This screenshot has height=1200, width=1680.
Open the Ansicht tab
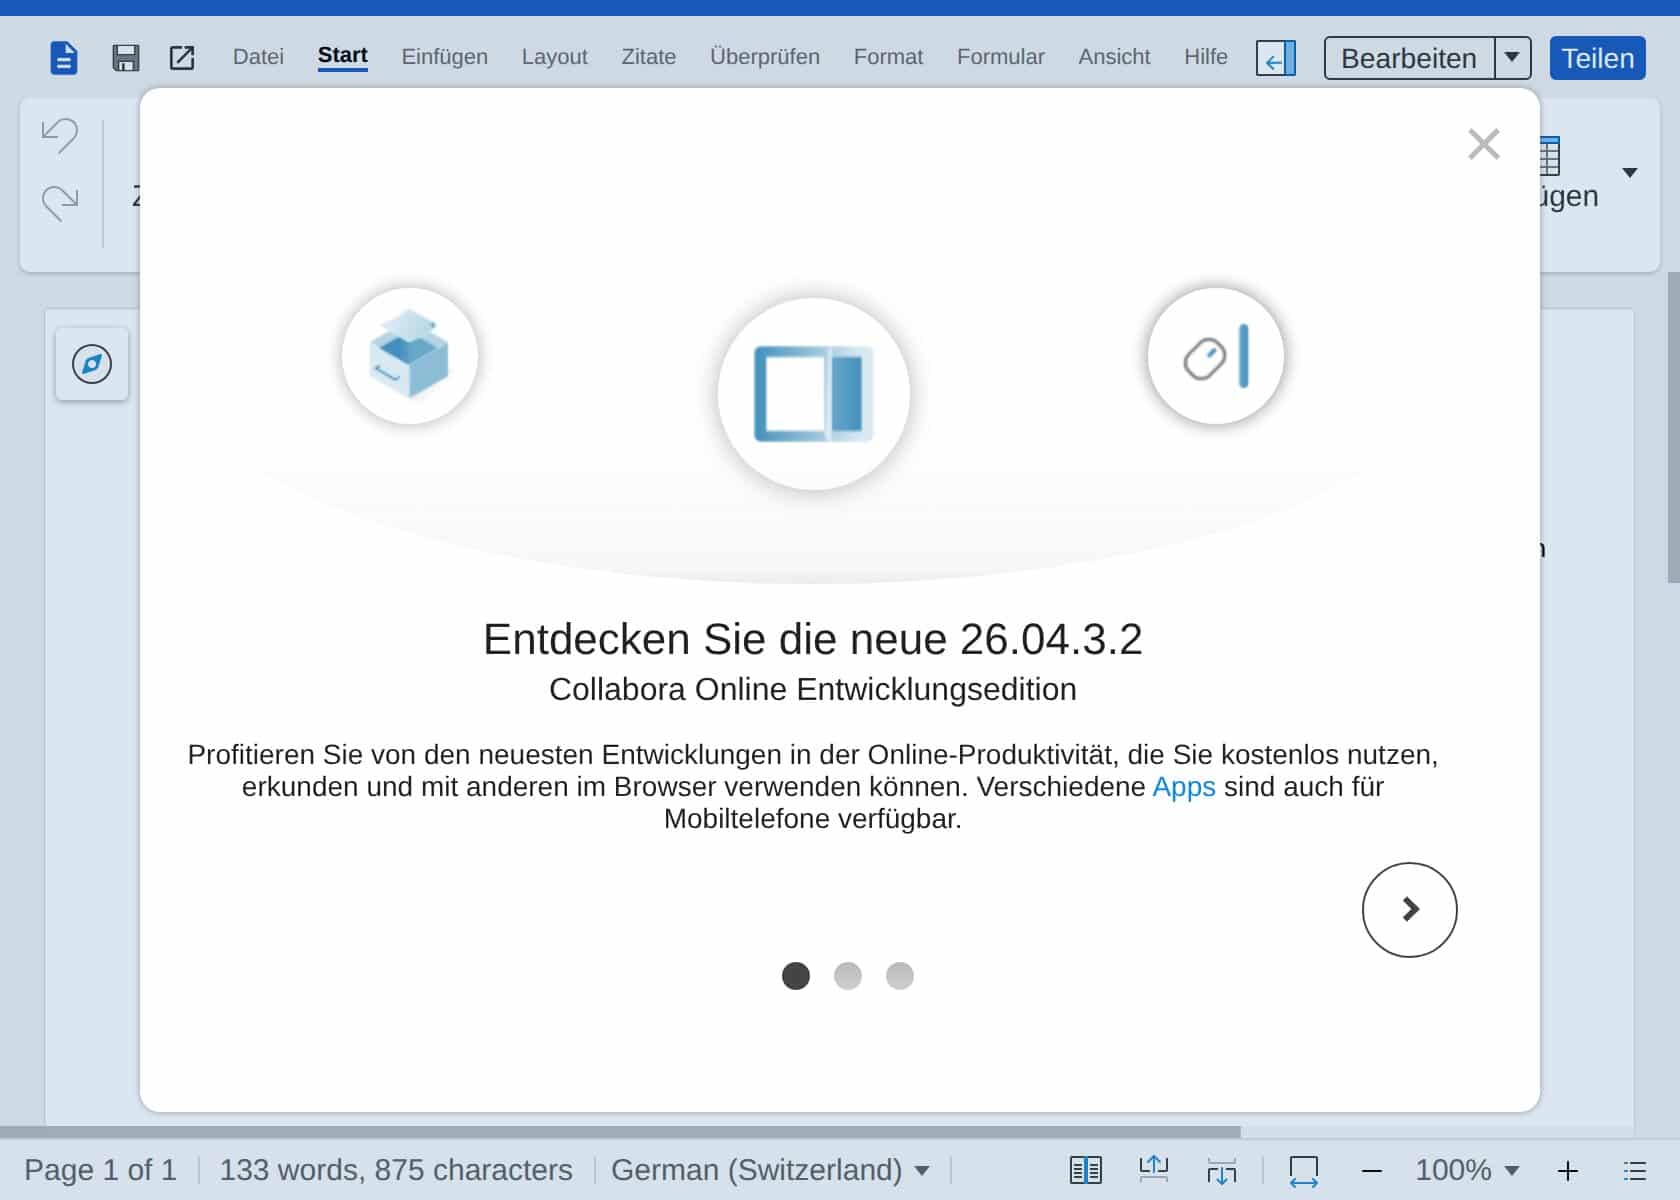pyautogui.click(x=1114, y=57)
